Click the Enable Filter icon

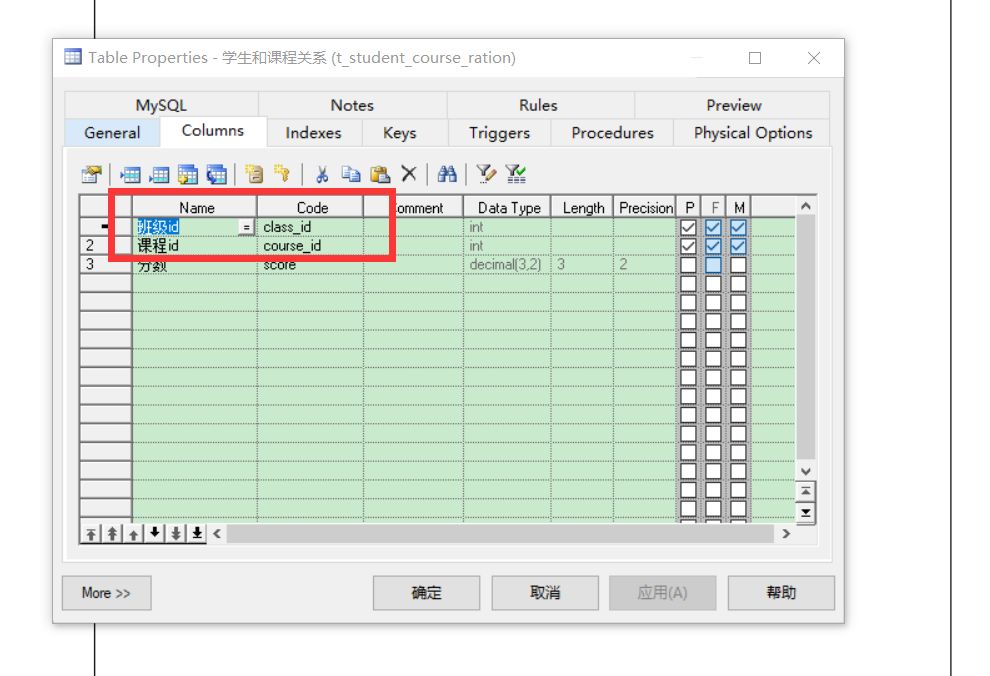coord(516,174)
